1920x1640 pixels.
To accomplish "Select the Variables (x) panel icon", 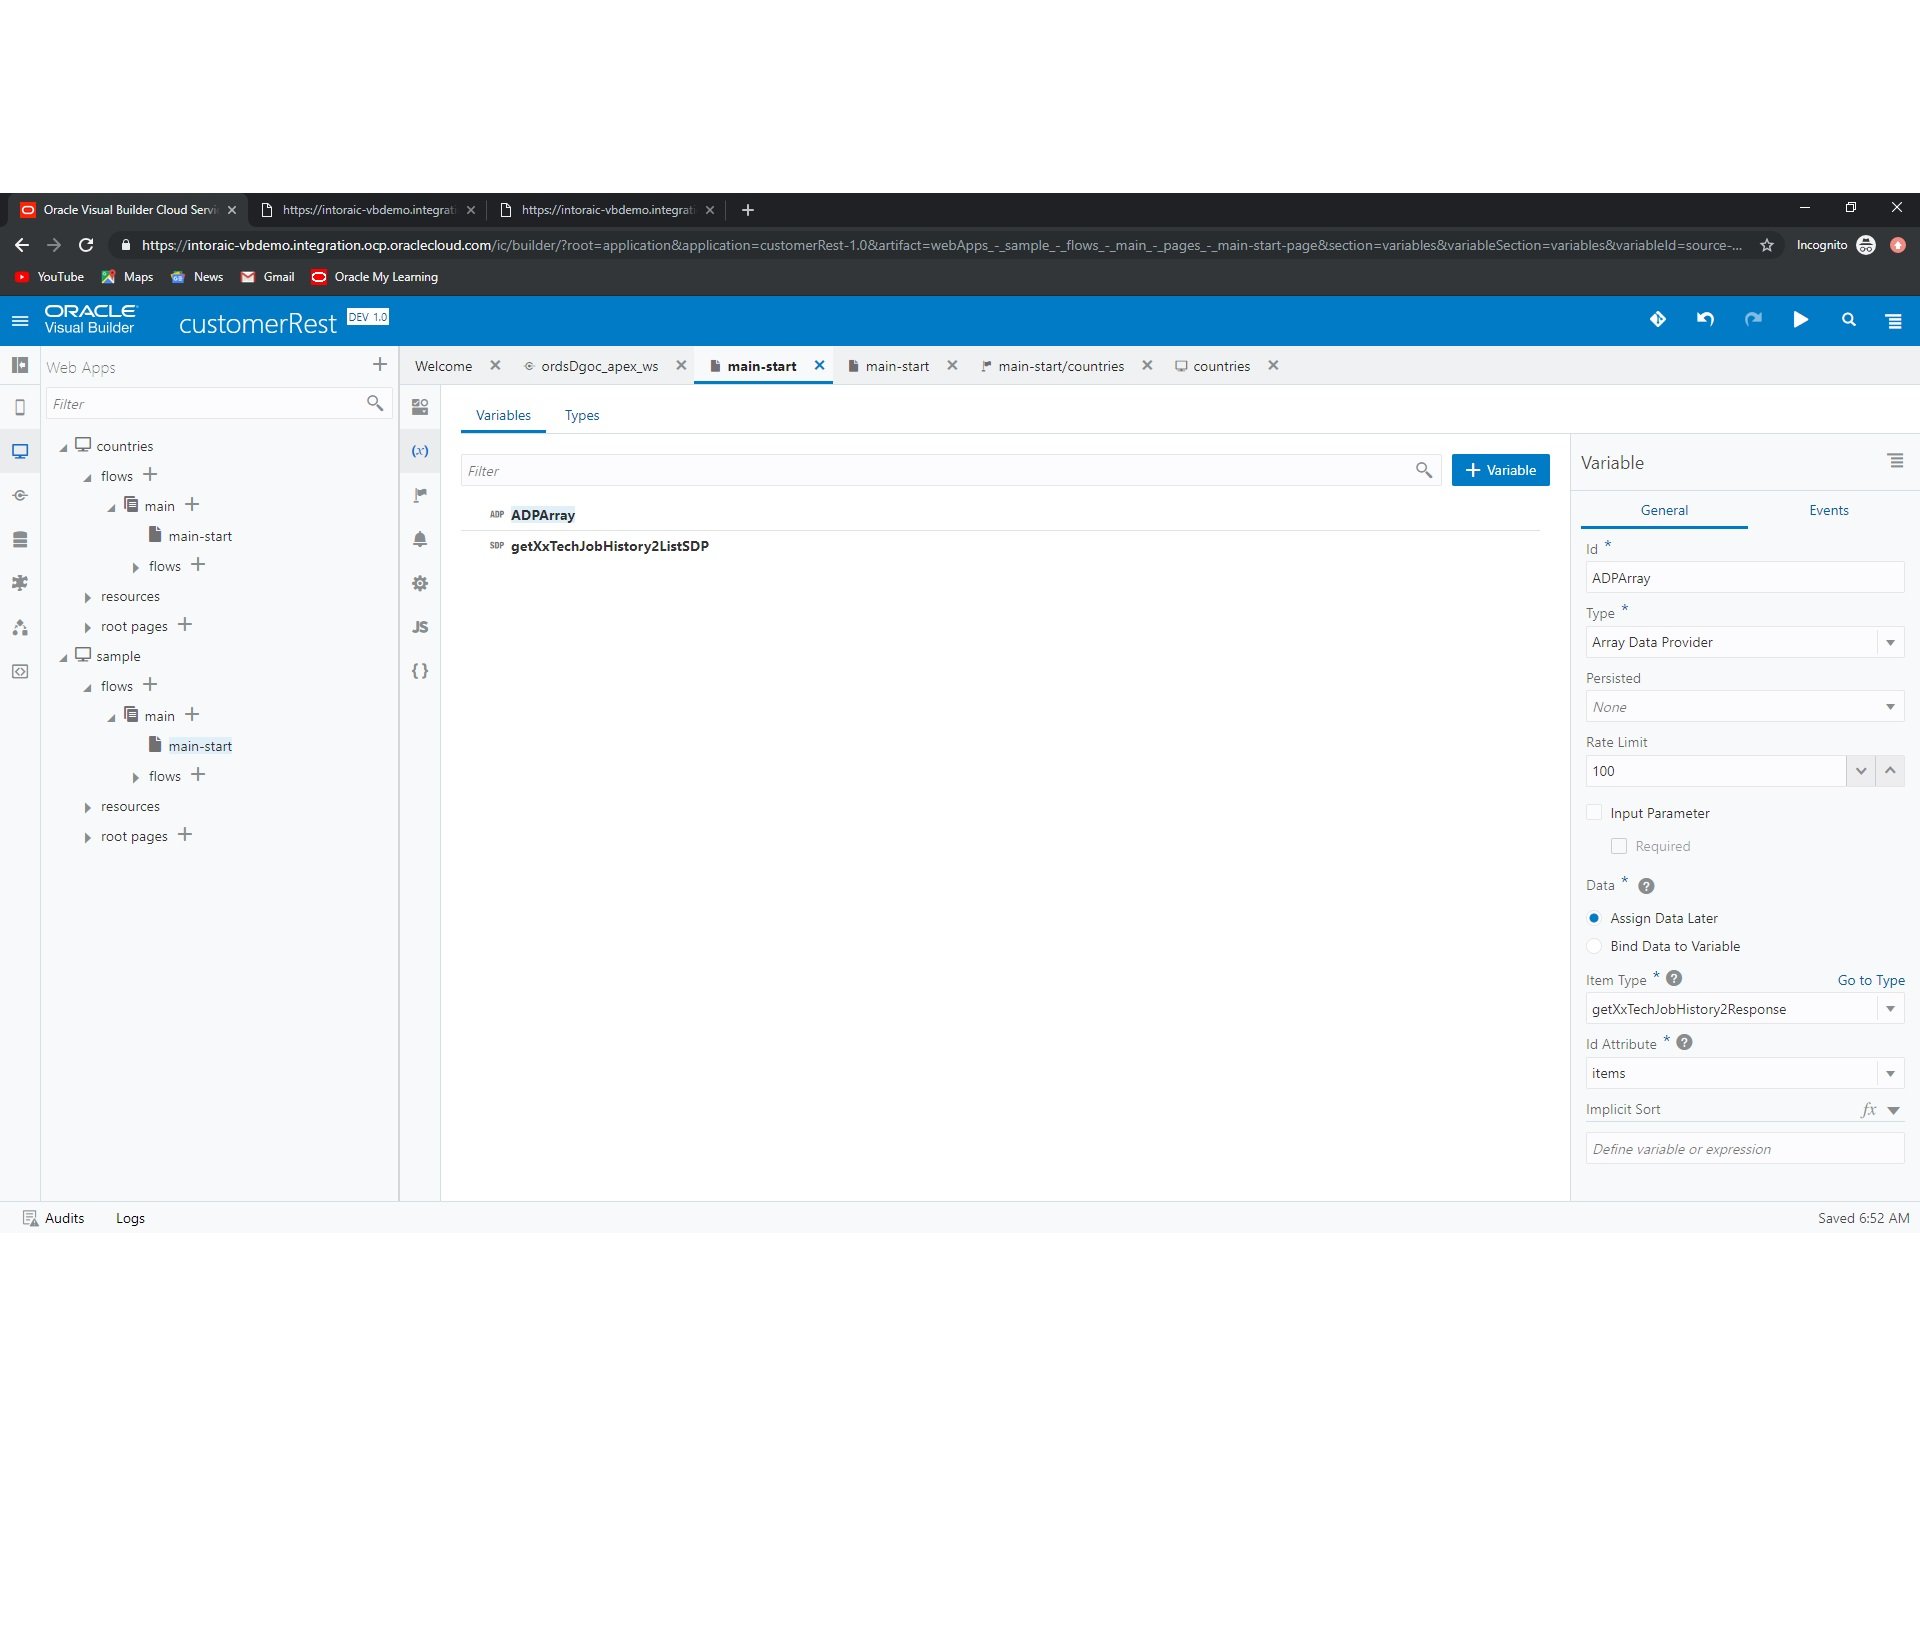I will click(420, 451).
